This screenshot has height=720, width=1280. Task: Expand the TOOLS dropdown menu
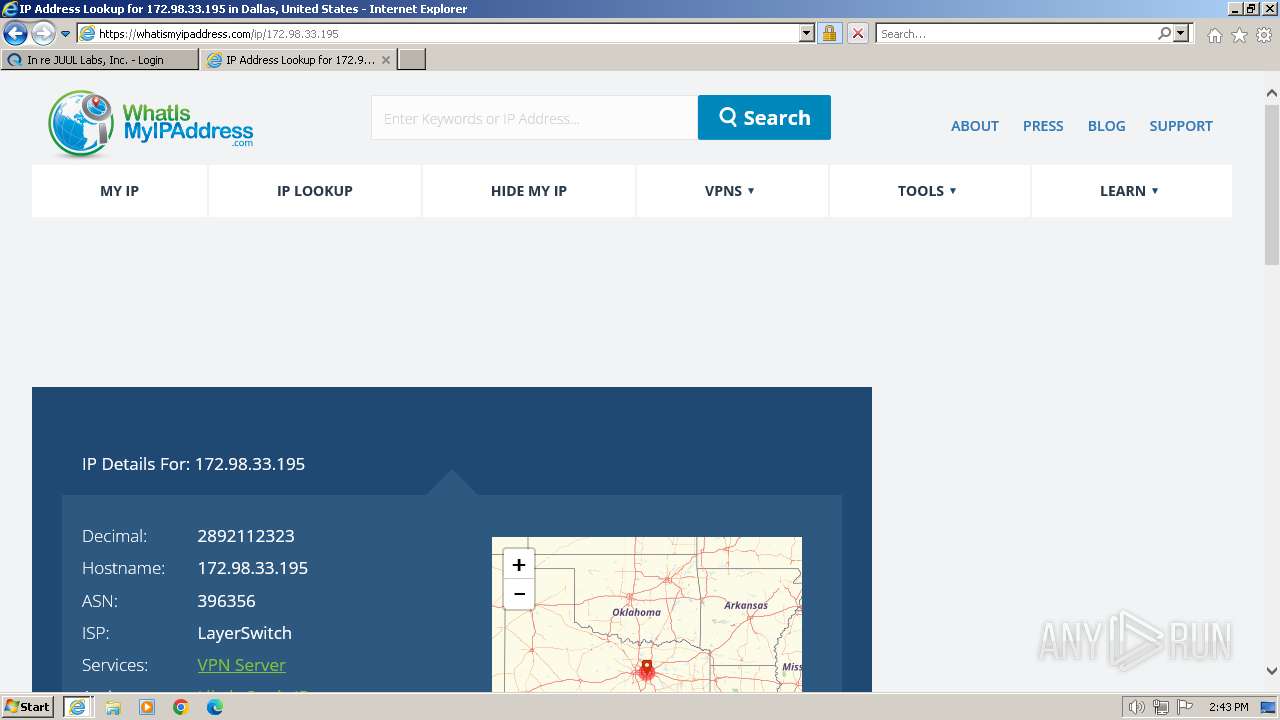click(x=928, y=191)
